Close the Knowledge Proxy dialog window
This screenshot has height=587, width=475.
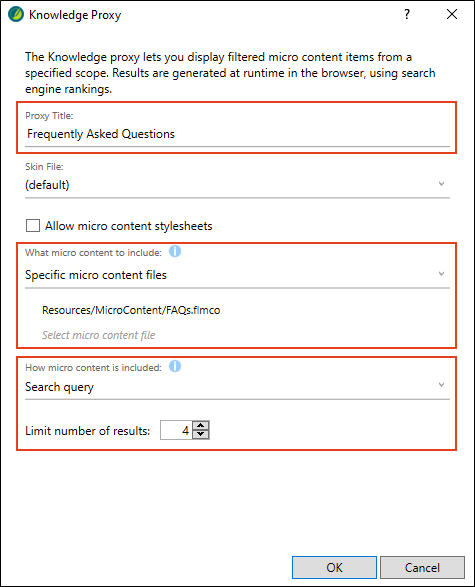452,14
